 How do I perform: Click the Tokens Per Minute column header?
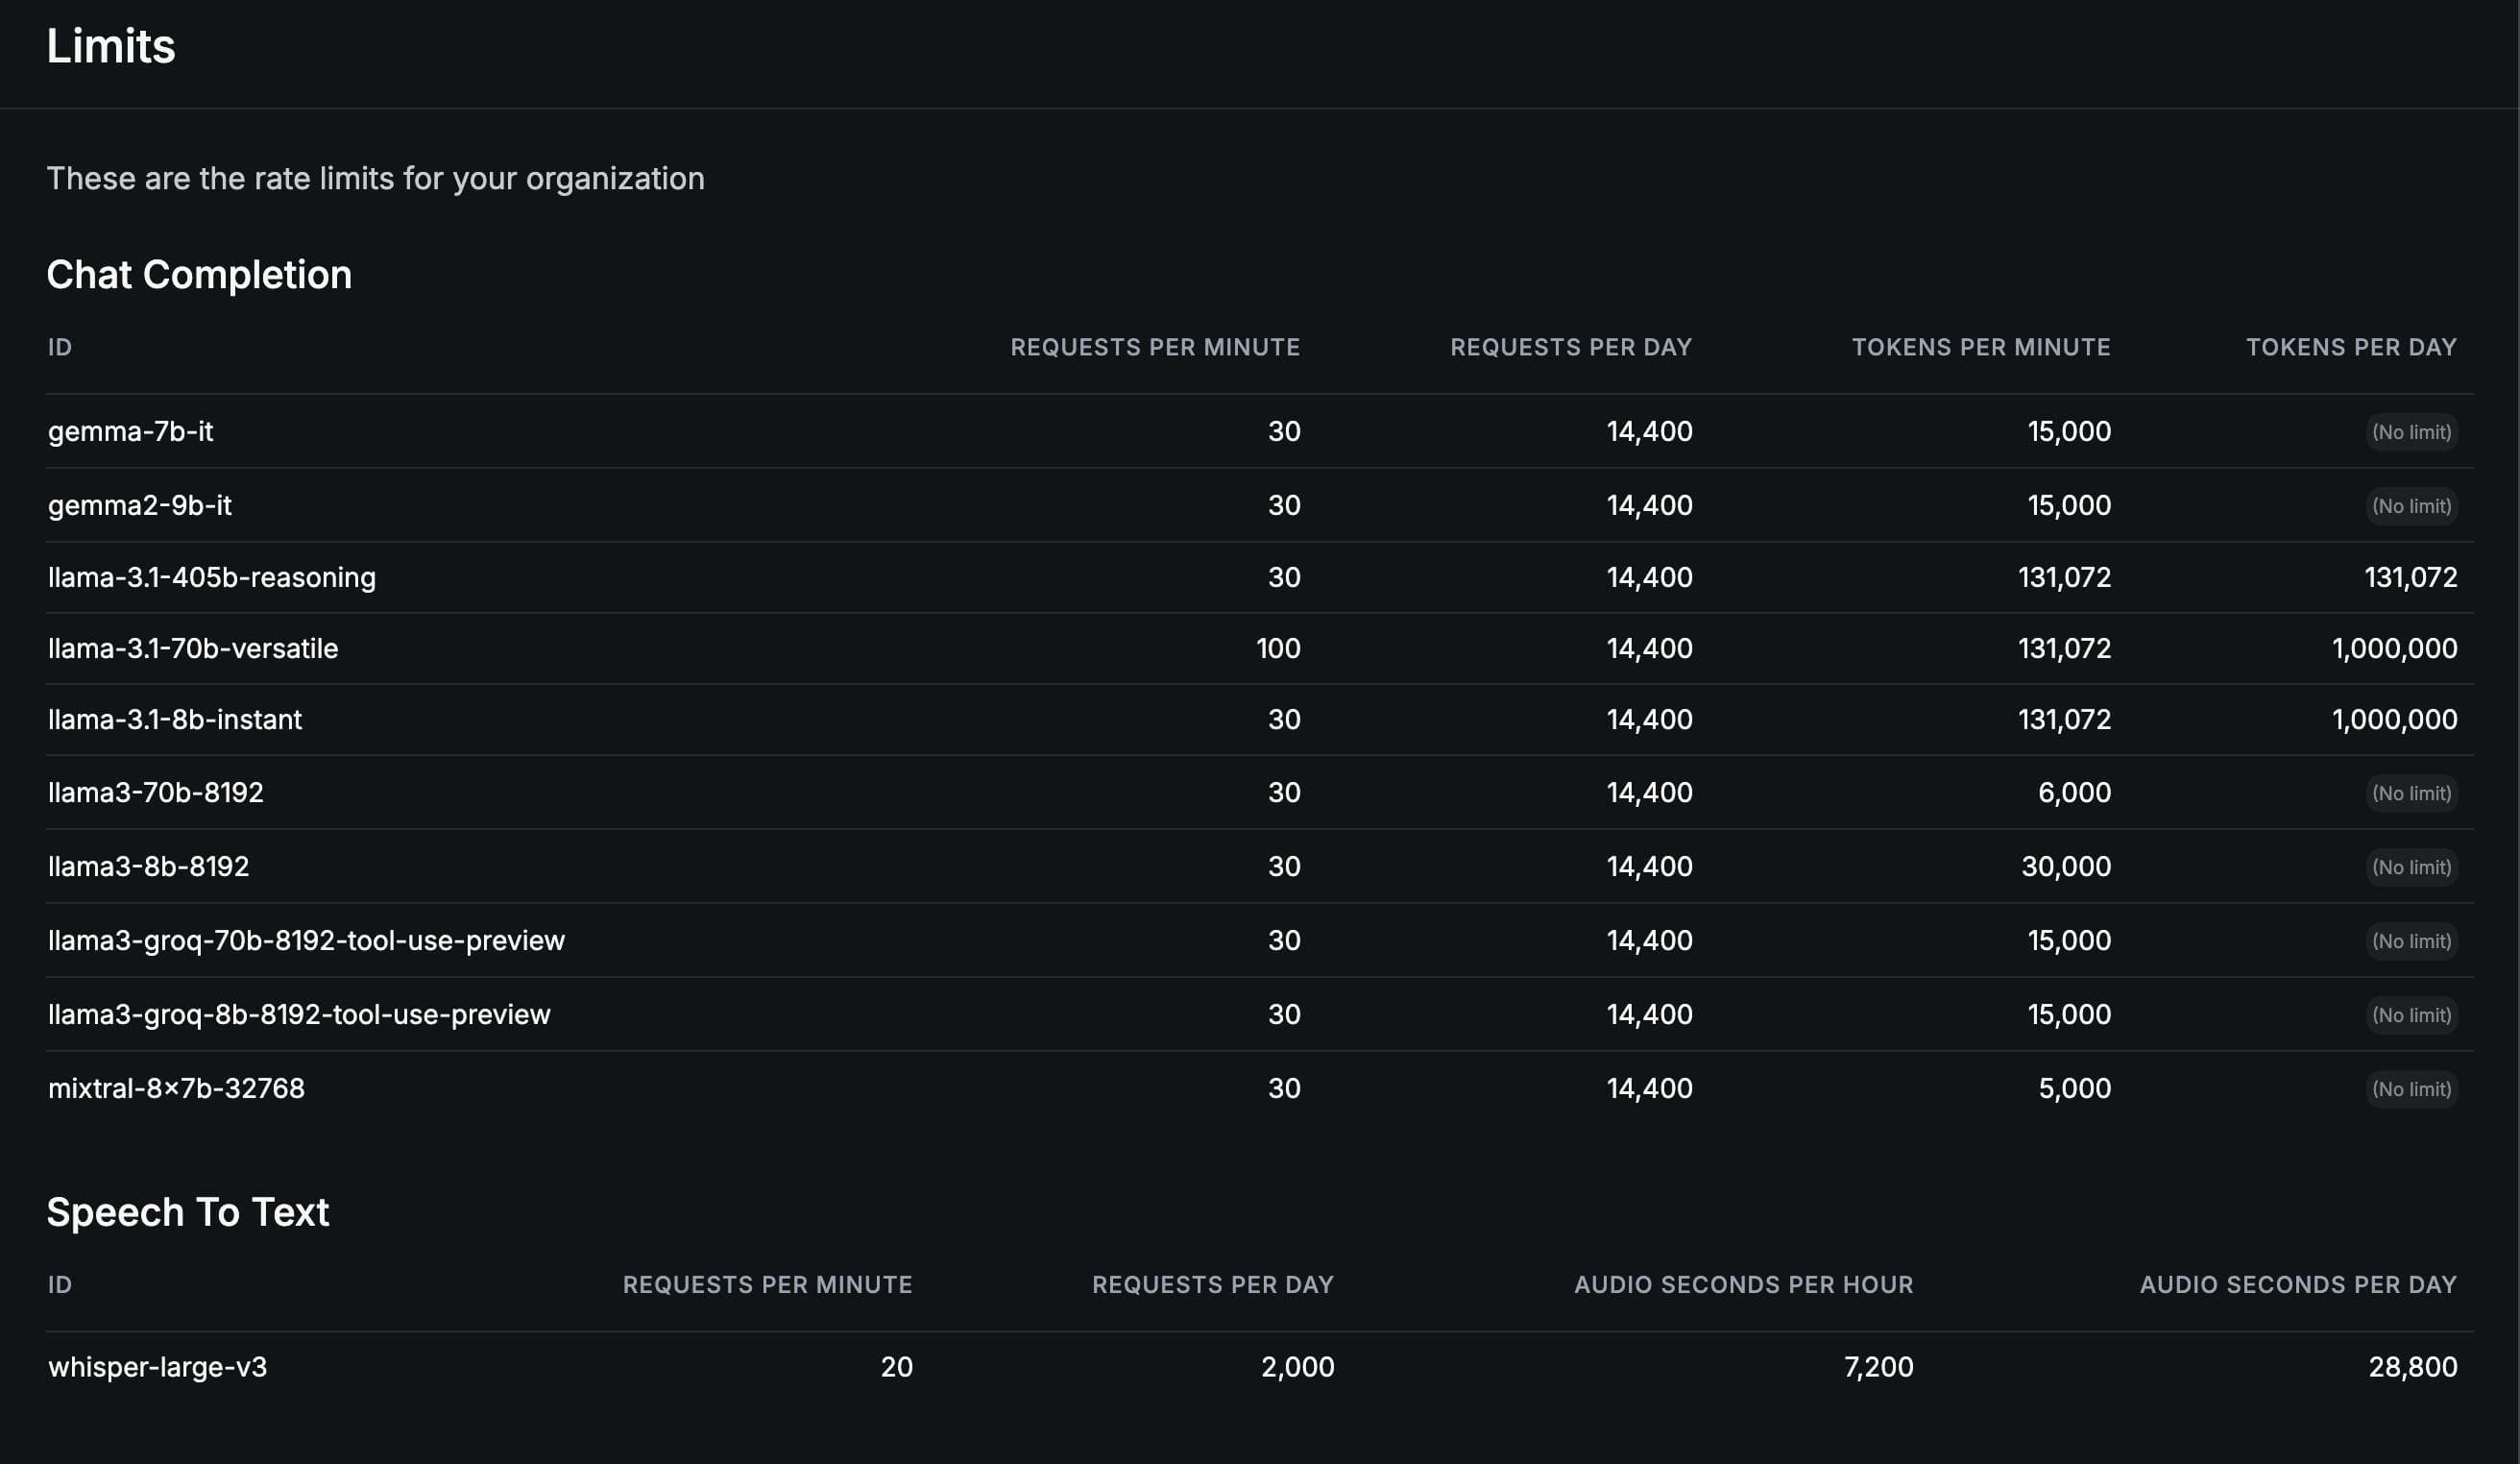pyautogui.click(x=1981, y=347)
